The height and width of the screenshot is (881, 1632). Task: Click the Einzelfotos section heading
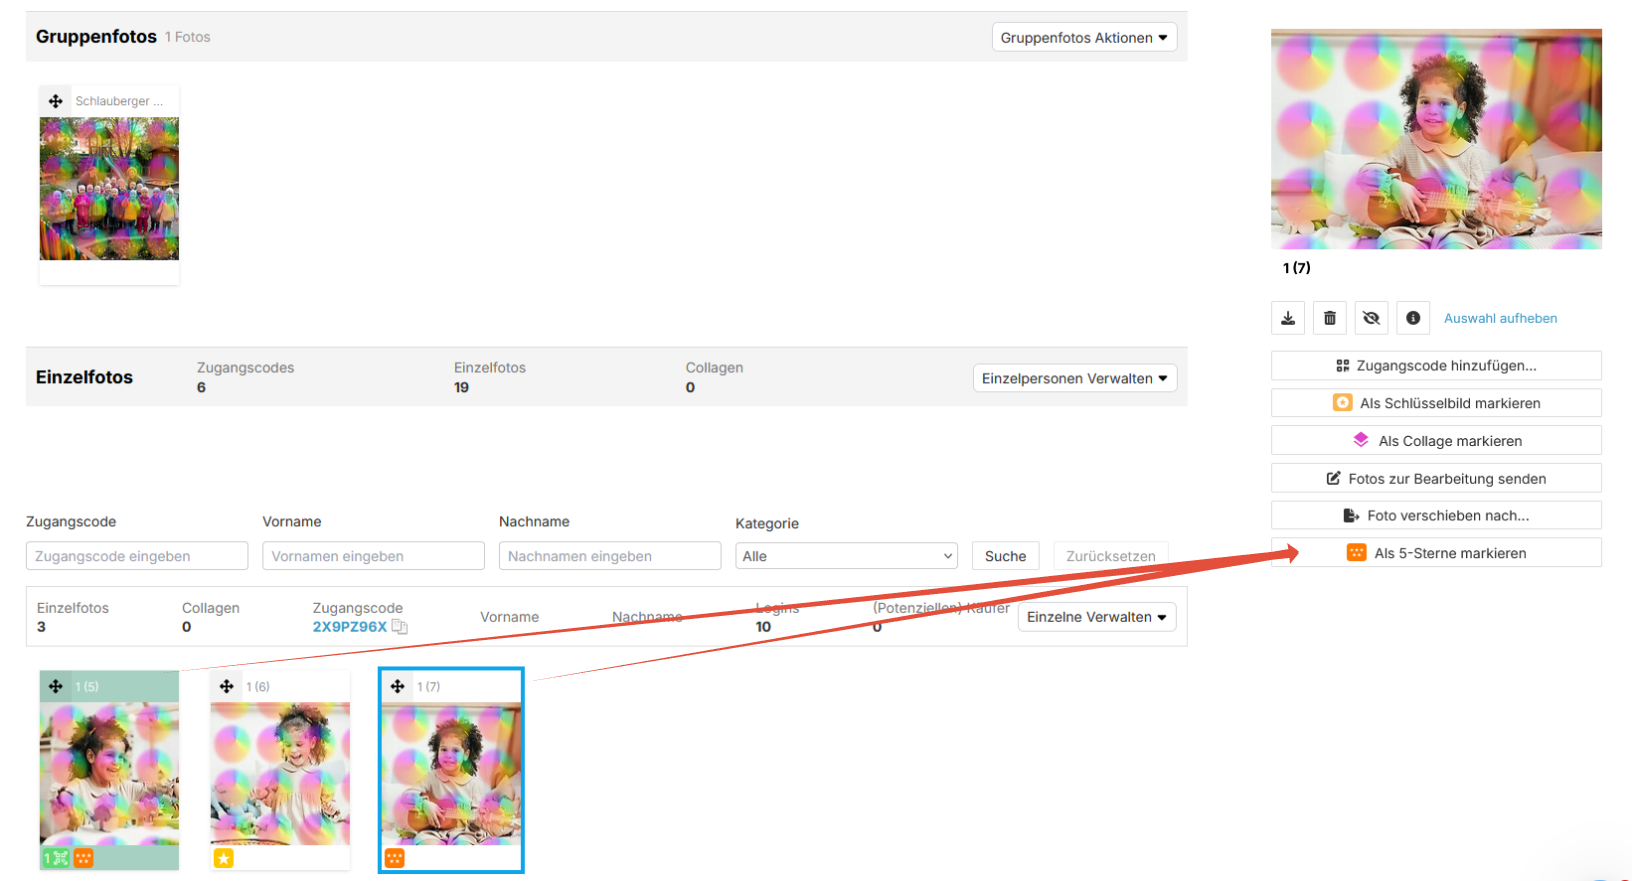(84, 377)
